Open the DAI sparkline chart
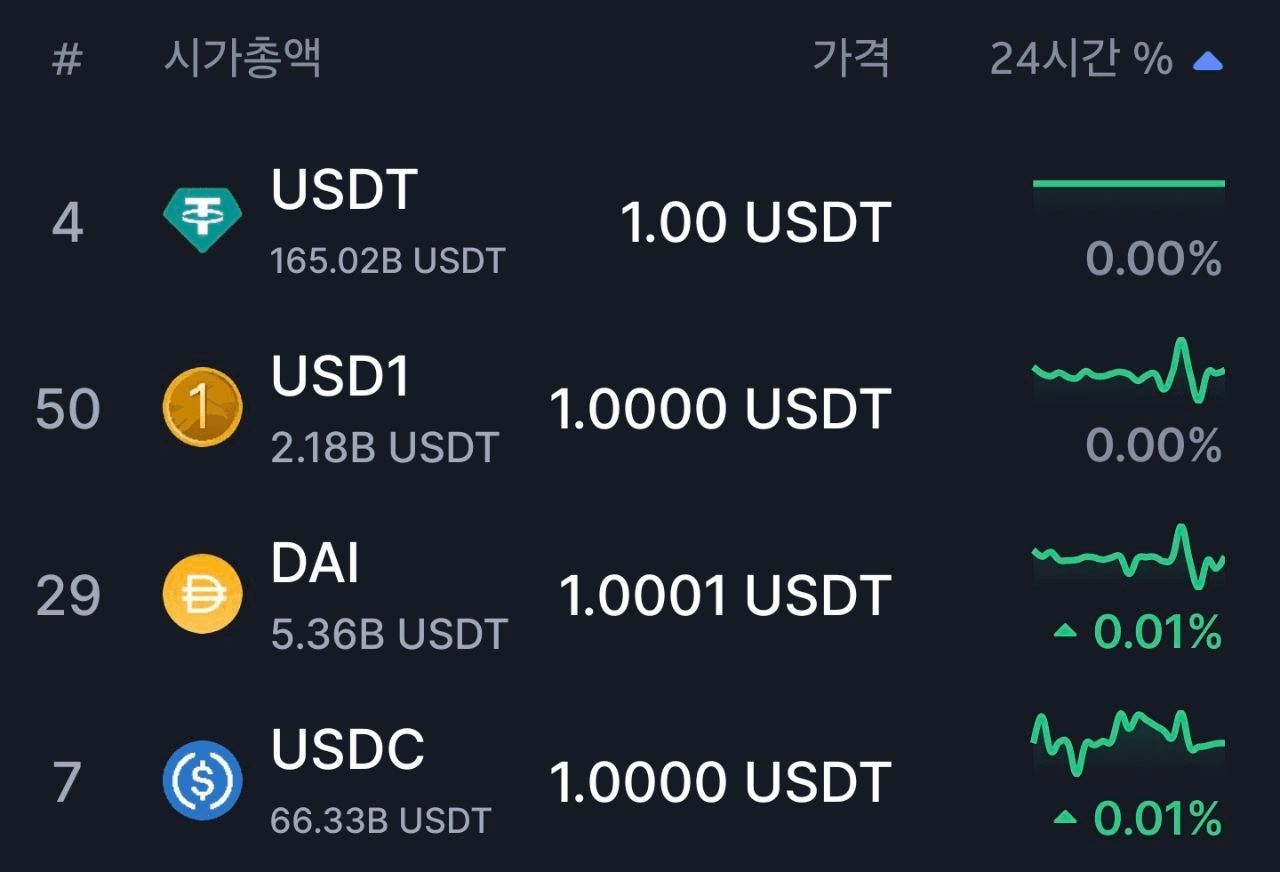The image size is (1280, 872). (1128, 555)
